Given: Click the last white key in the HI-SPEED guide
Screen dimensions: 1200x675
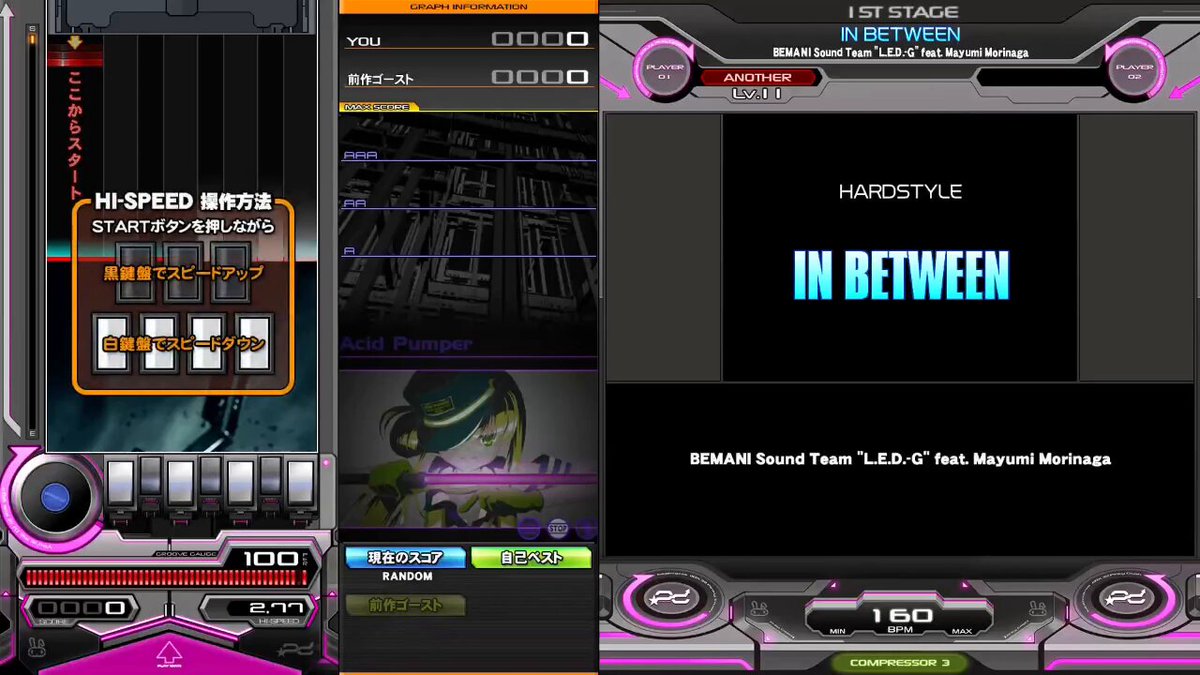Looking at the screenshot, I should (x=254, y=343).
